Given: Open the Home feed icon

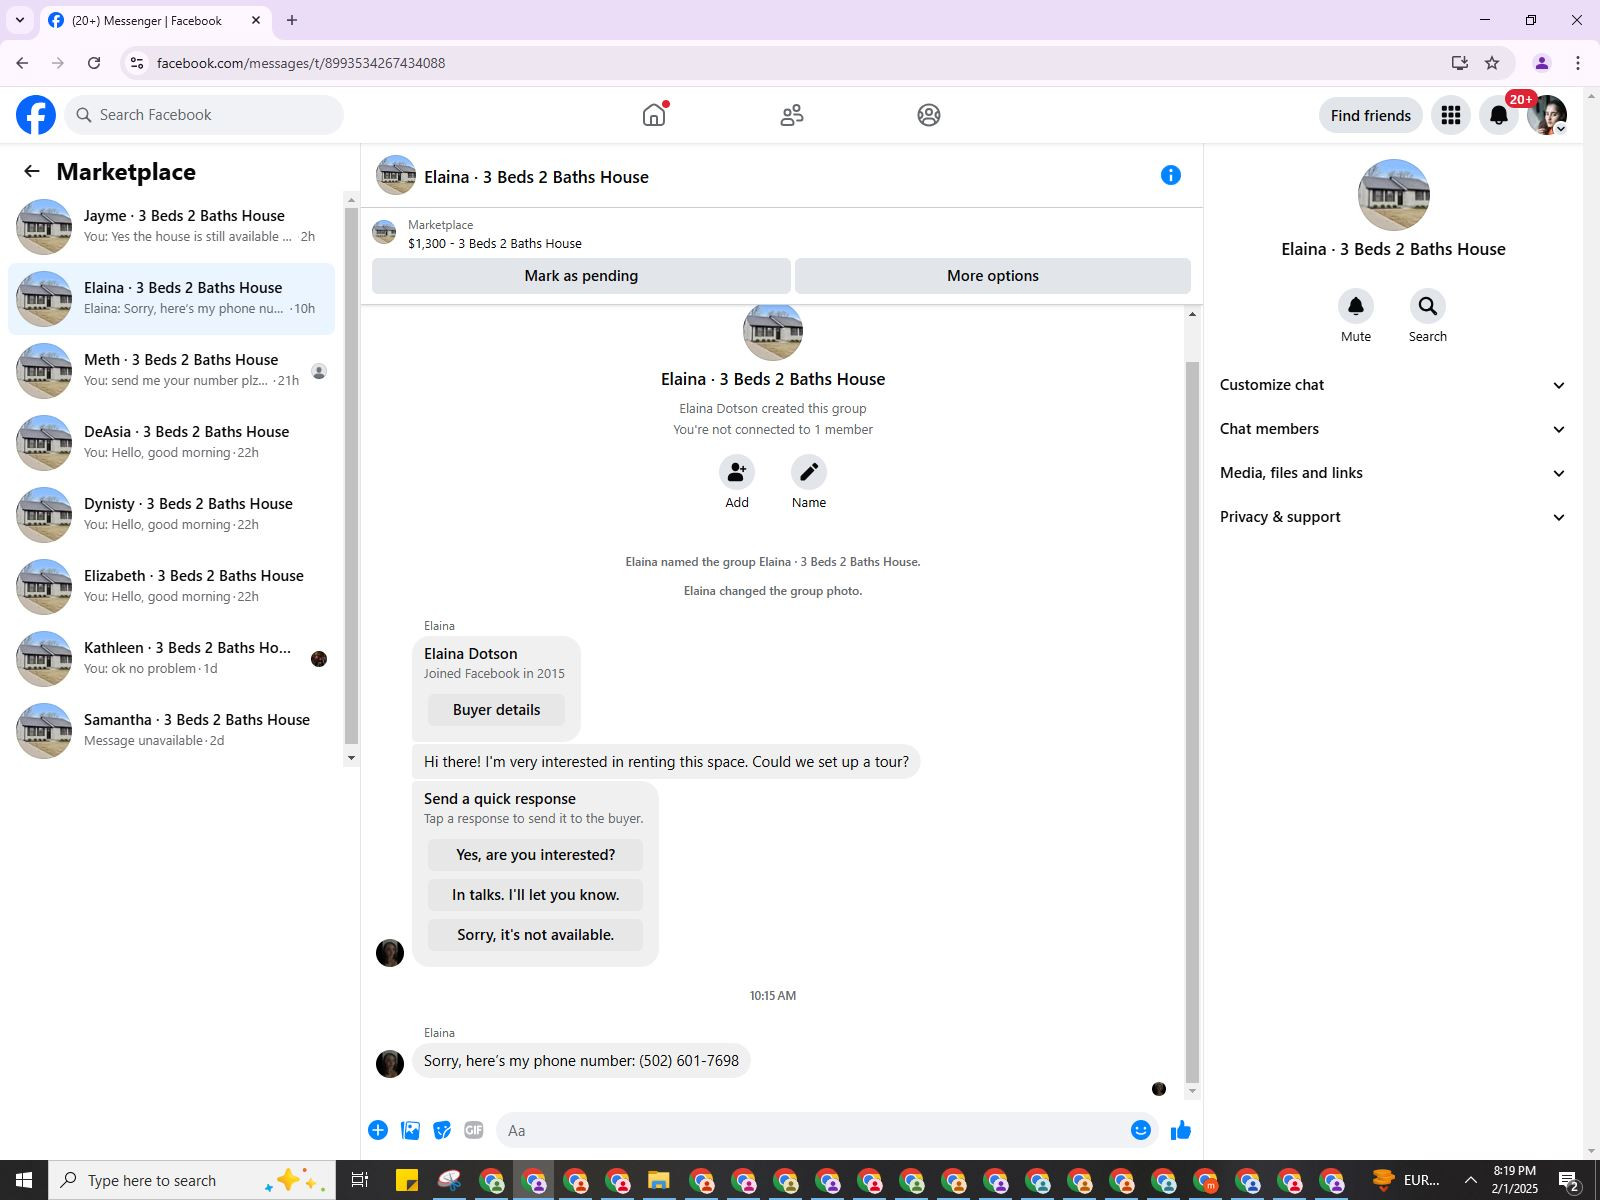Looking at the screenshot, I should point(654,115).
